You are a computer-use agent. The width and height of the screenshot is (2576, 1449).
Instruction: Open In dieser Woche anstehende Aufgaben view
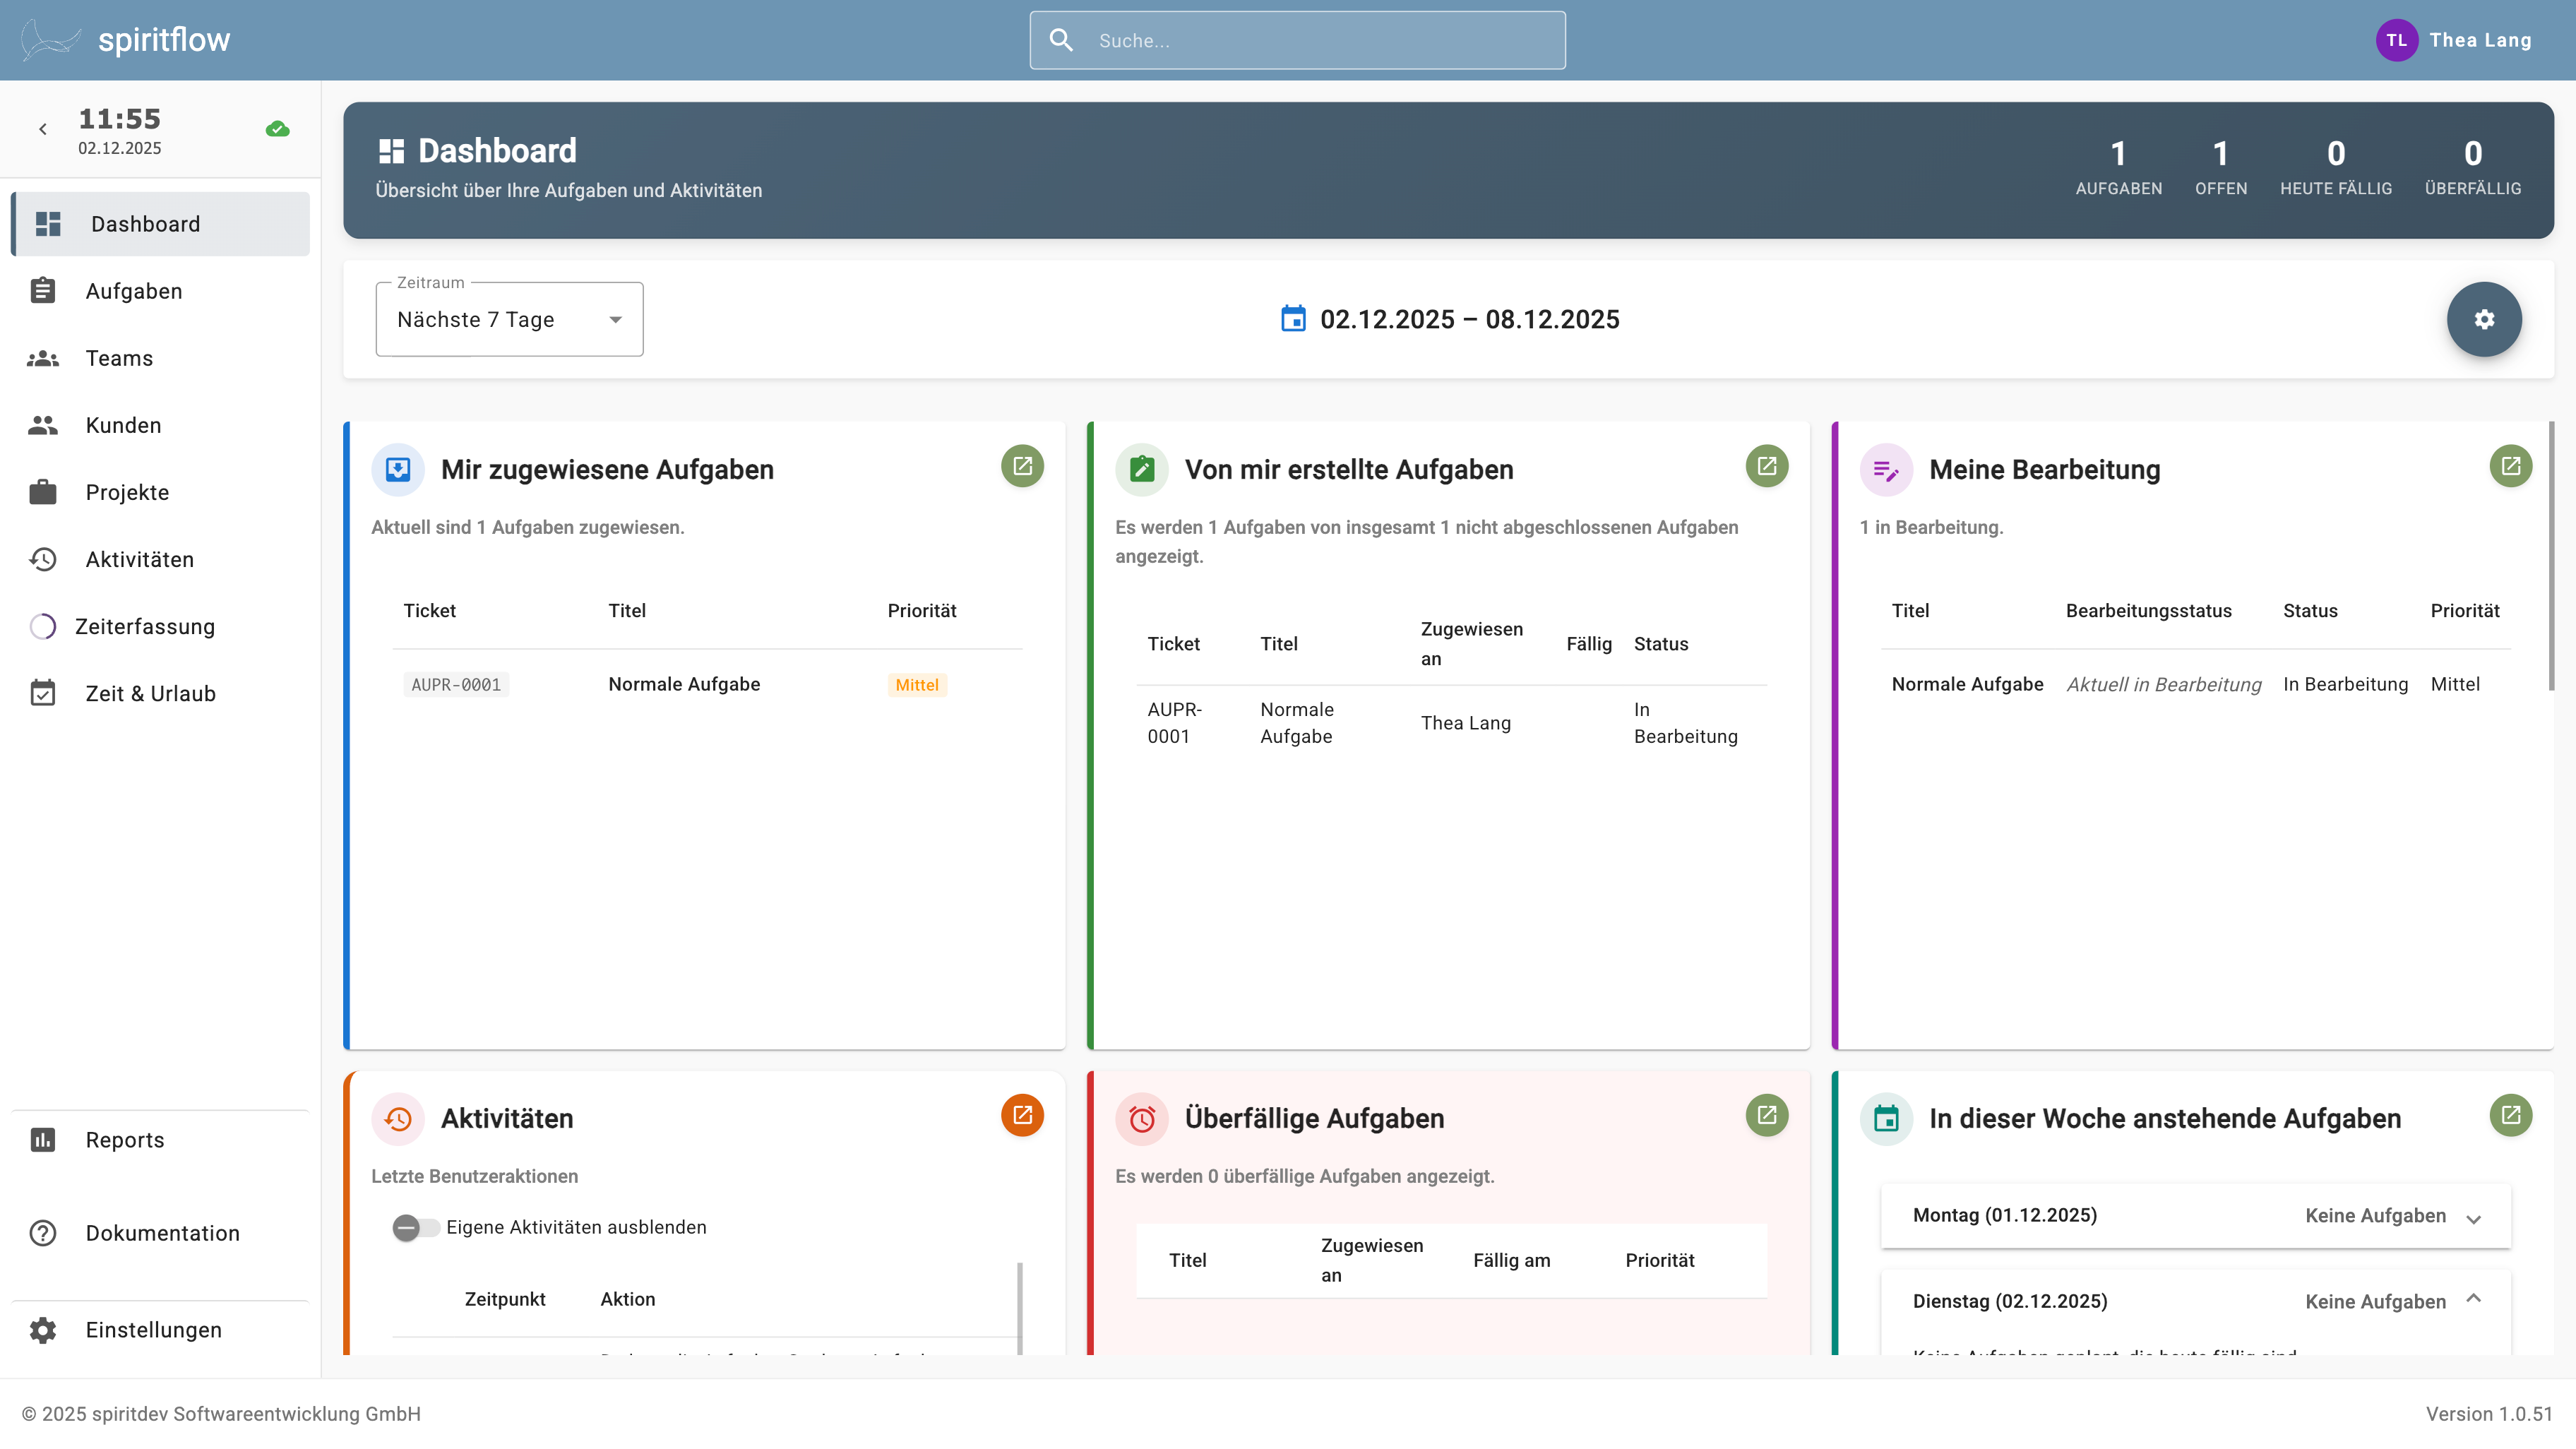coord(2510,1115)
